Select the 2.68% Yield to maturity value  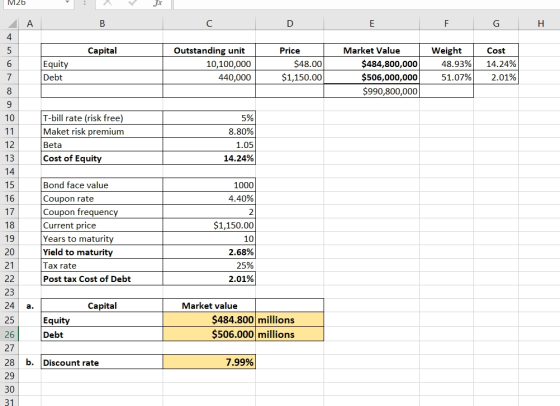209,252
